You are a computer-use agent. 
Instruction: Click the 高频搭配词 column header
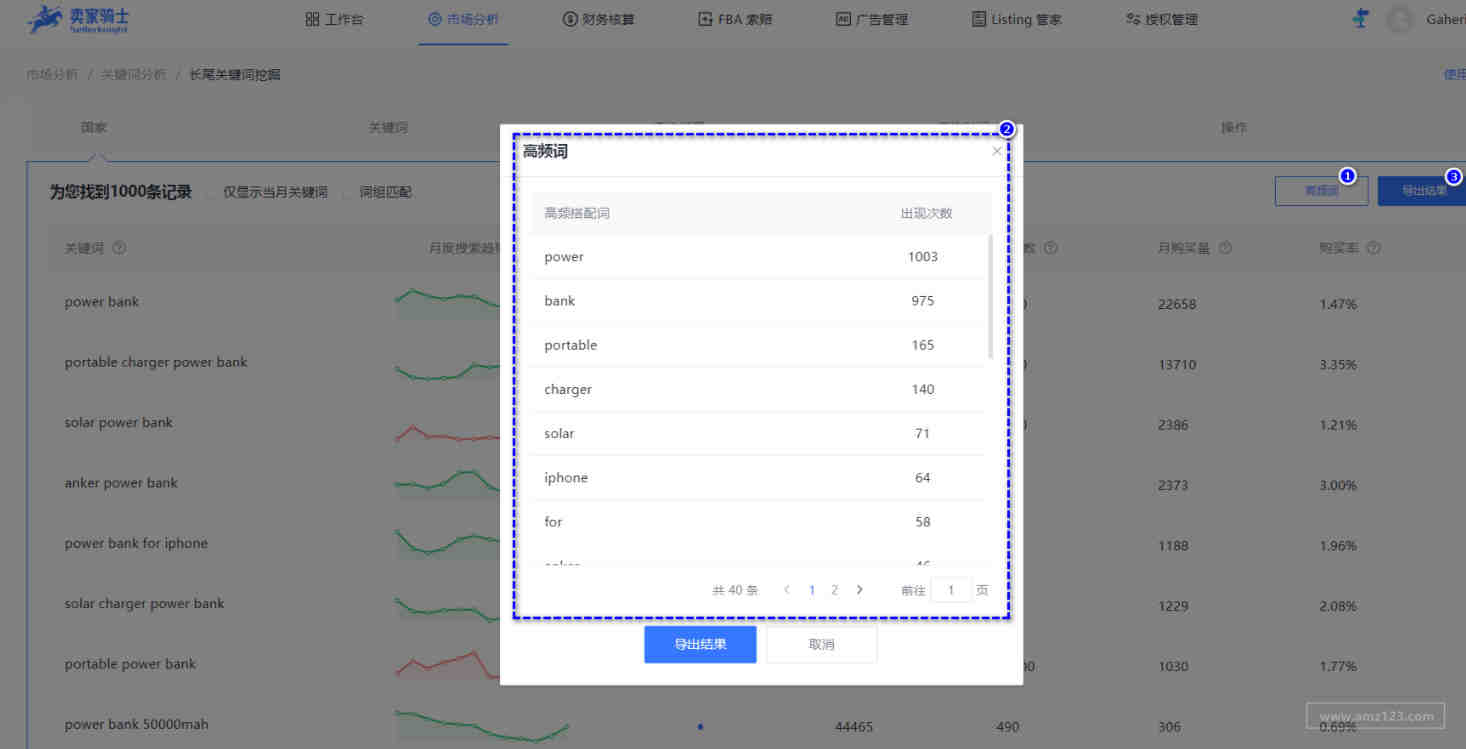pyautogui.click(x=577, y=214)
